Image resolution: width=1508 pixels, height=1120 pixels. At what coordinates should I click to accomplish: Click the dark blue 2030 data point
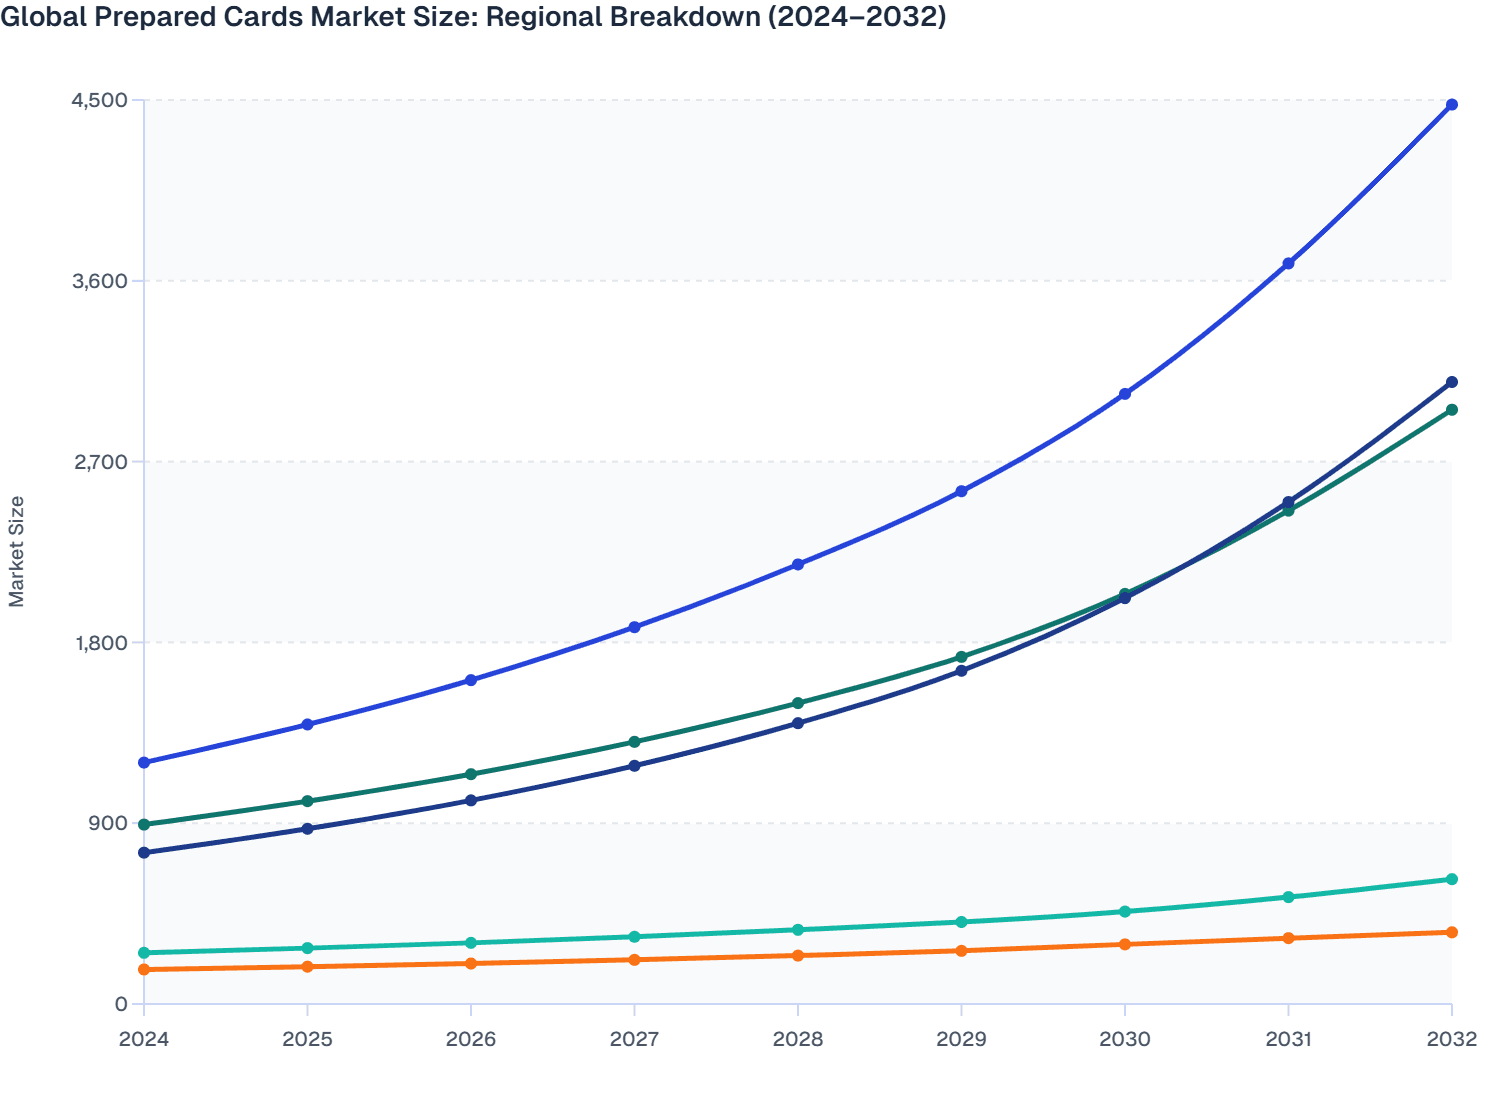[1124, 598]
